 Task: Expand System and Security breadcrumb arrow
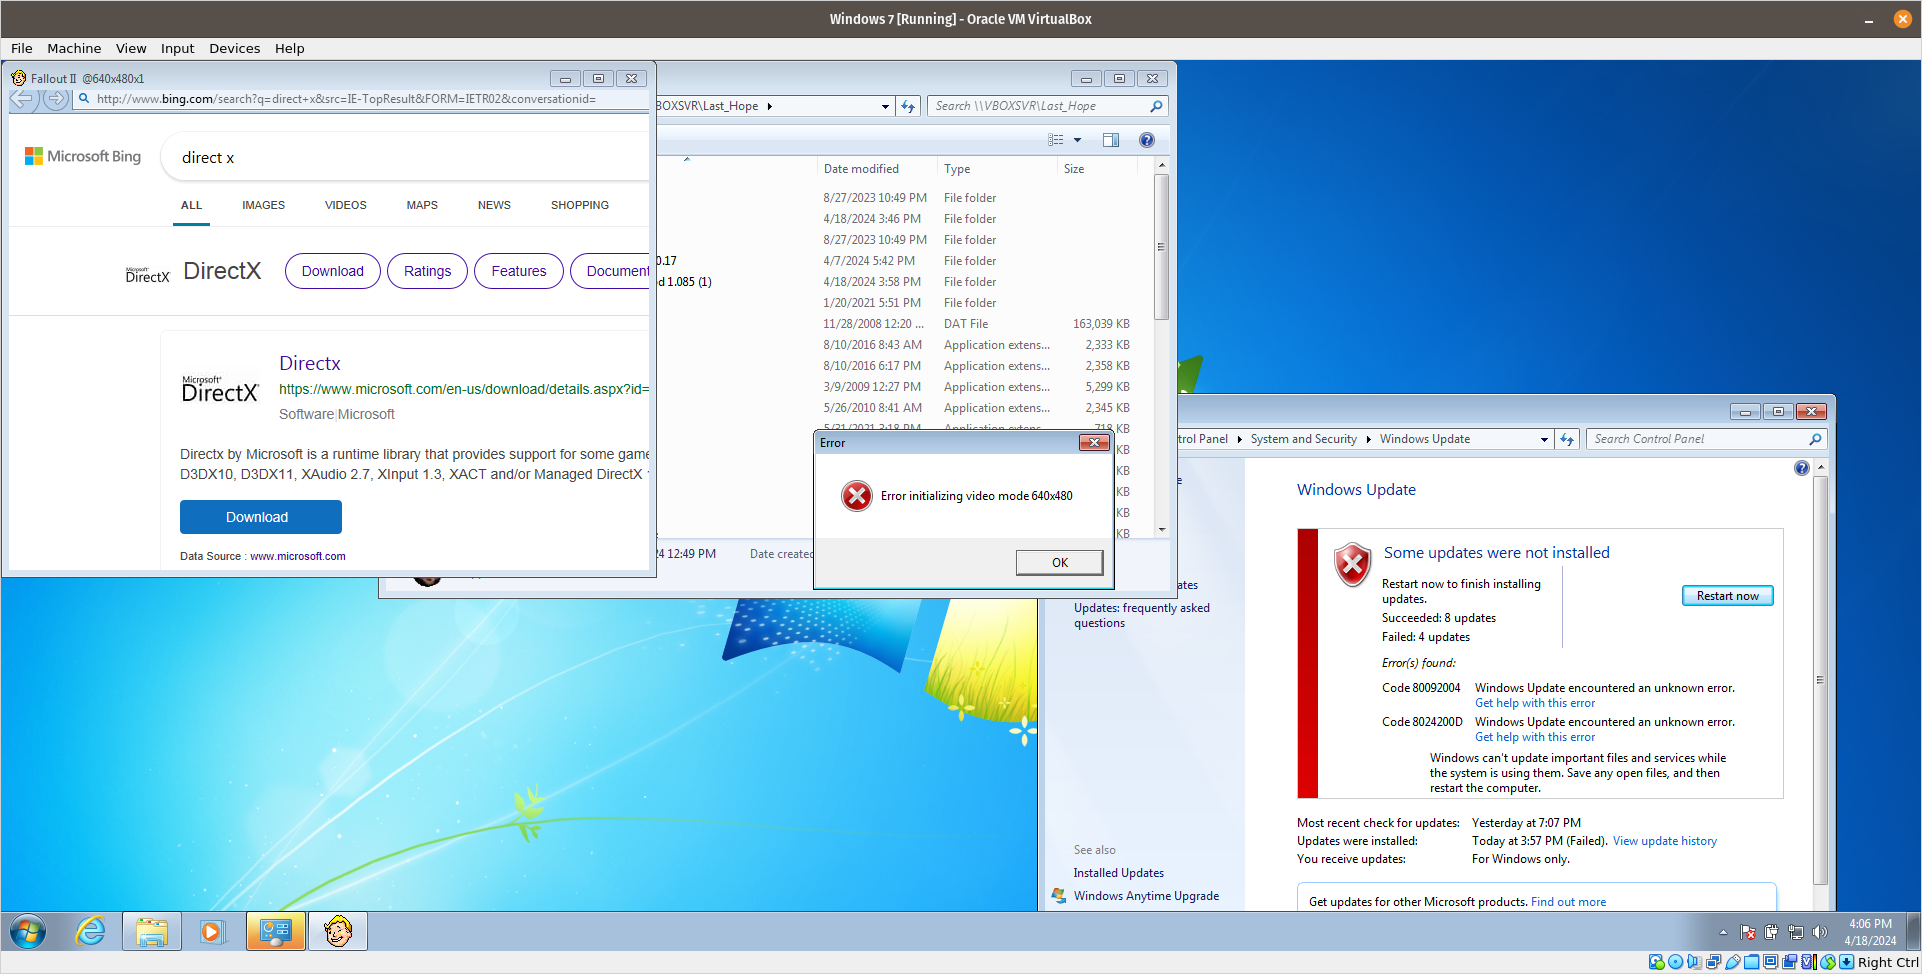[x=1369, y=439]
